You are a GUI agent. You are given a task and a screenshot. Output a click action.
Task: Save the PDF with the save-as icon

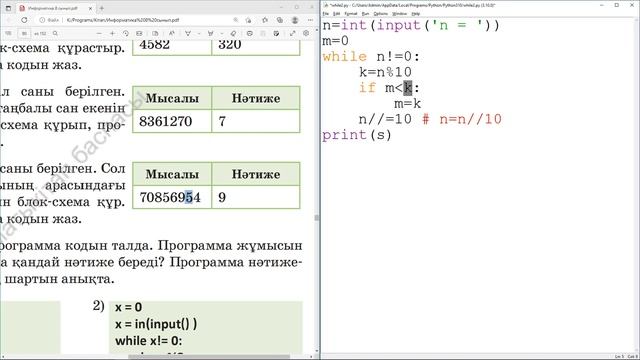[276, 33]
